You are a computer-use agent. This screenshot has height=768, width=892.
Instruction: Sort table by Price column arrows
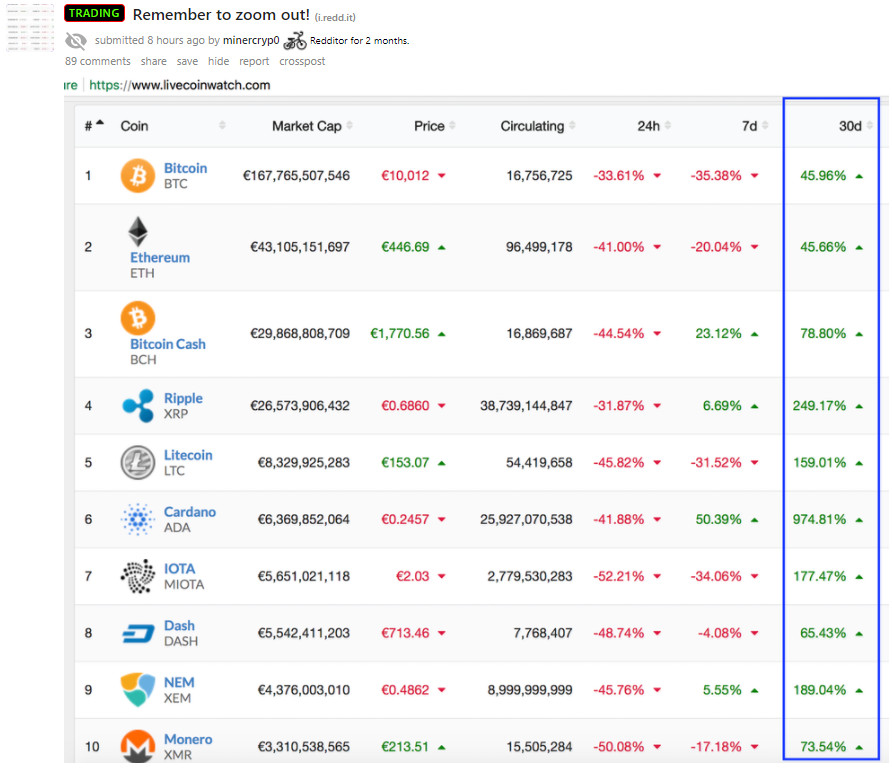[x=452, y=125]
